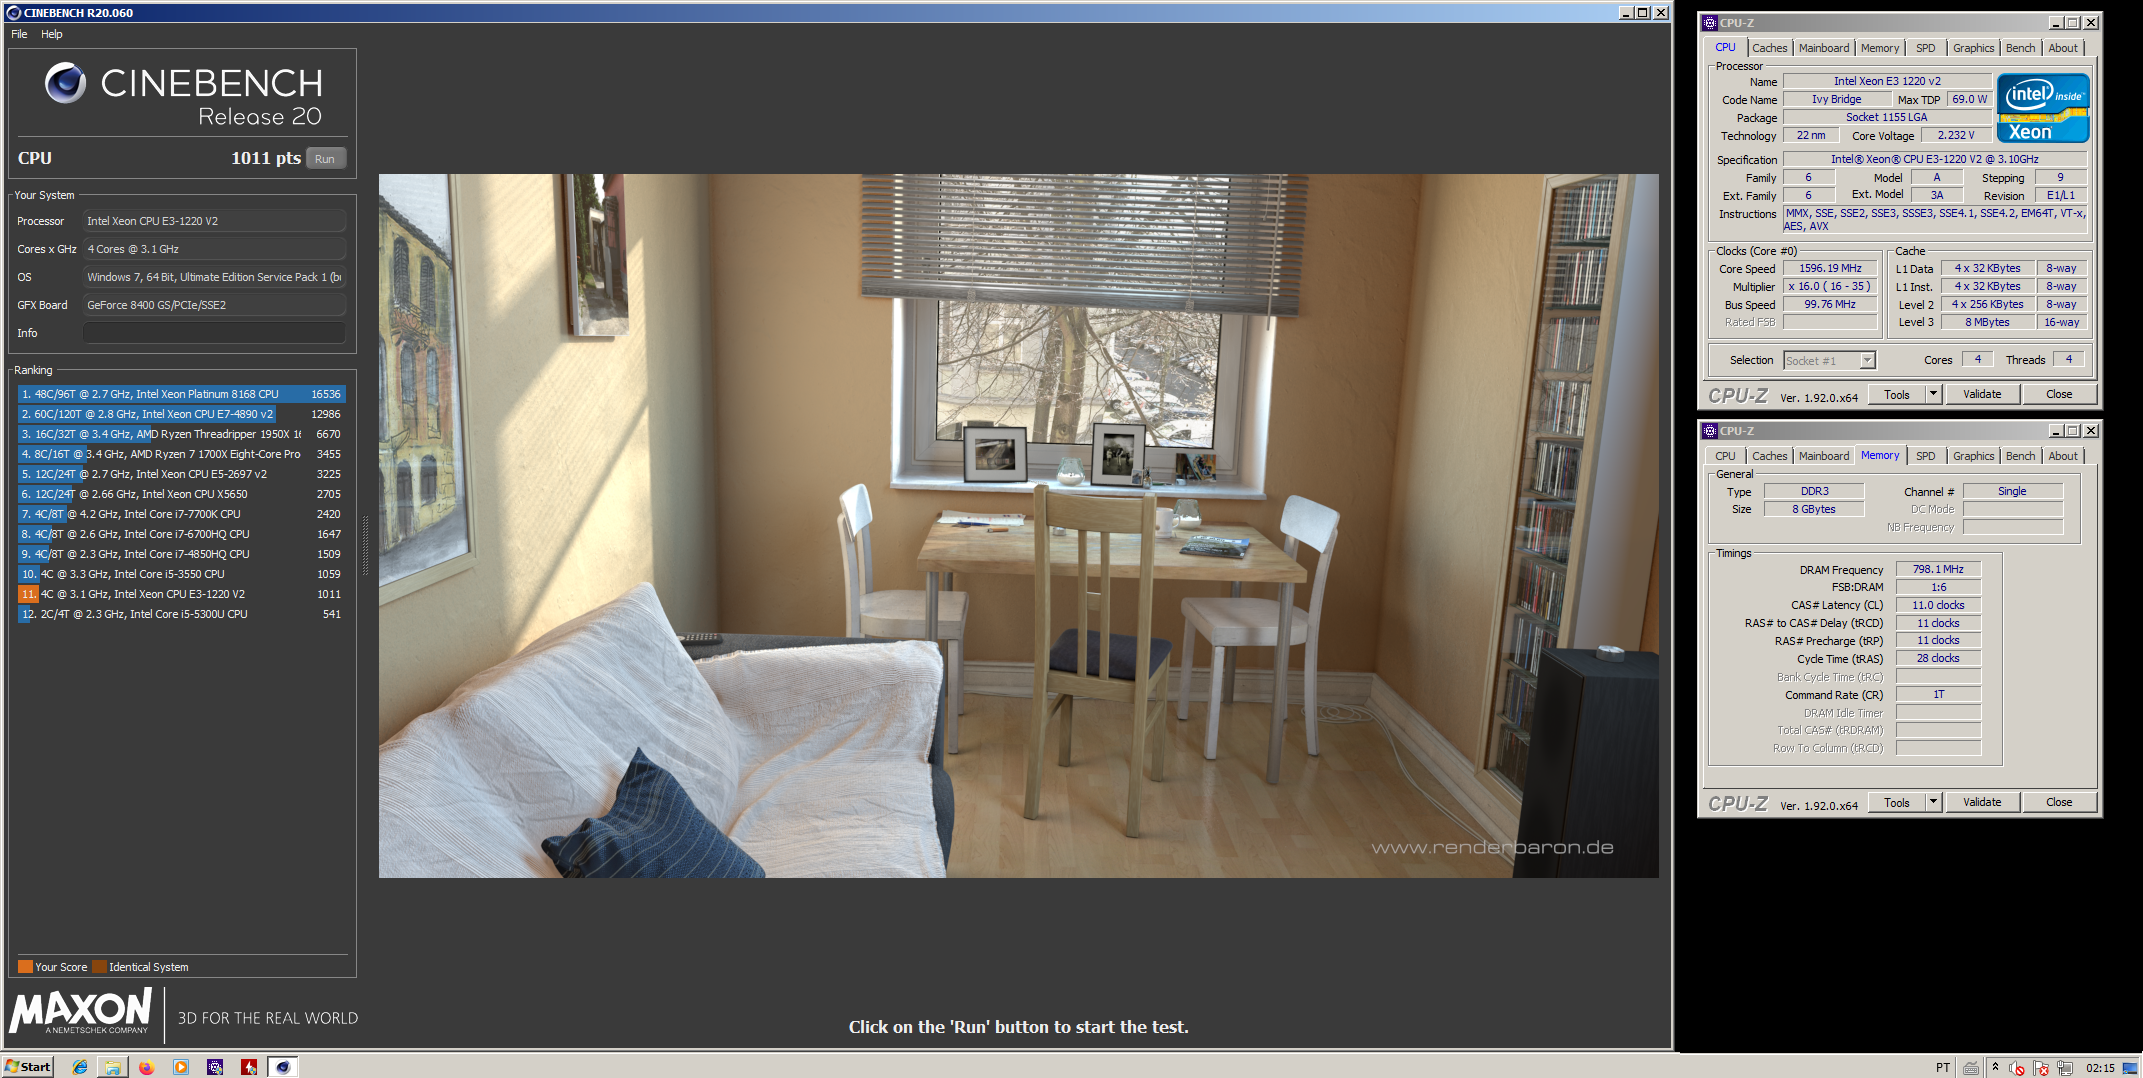2143x1078 pixels.
Task: Click the PT language indicator
Action: point(1943,1068)
